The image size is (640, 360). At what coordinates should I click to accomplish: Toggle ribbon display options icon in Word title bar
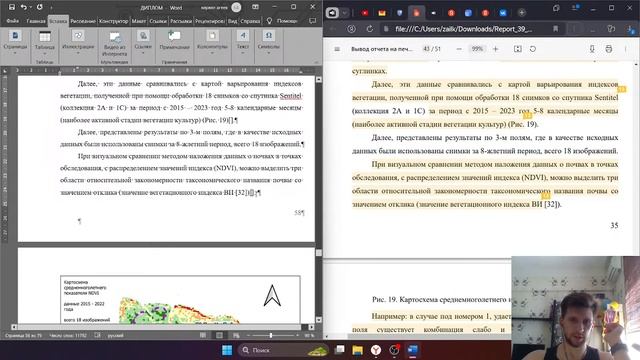pos(255,7)
